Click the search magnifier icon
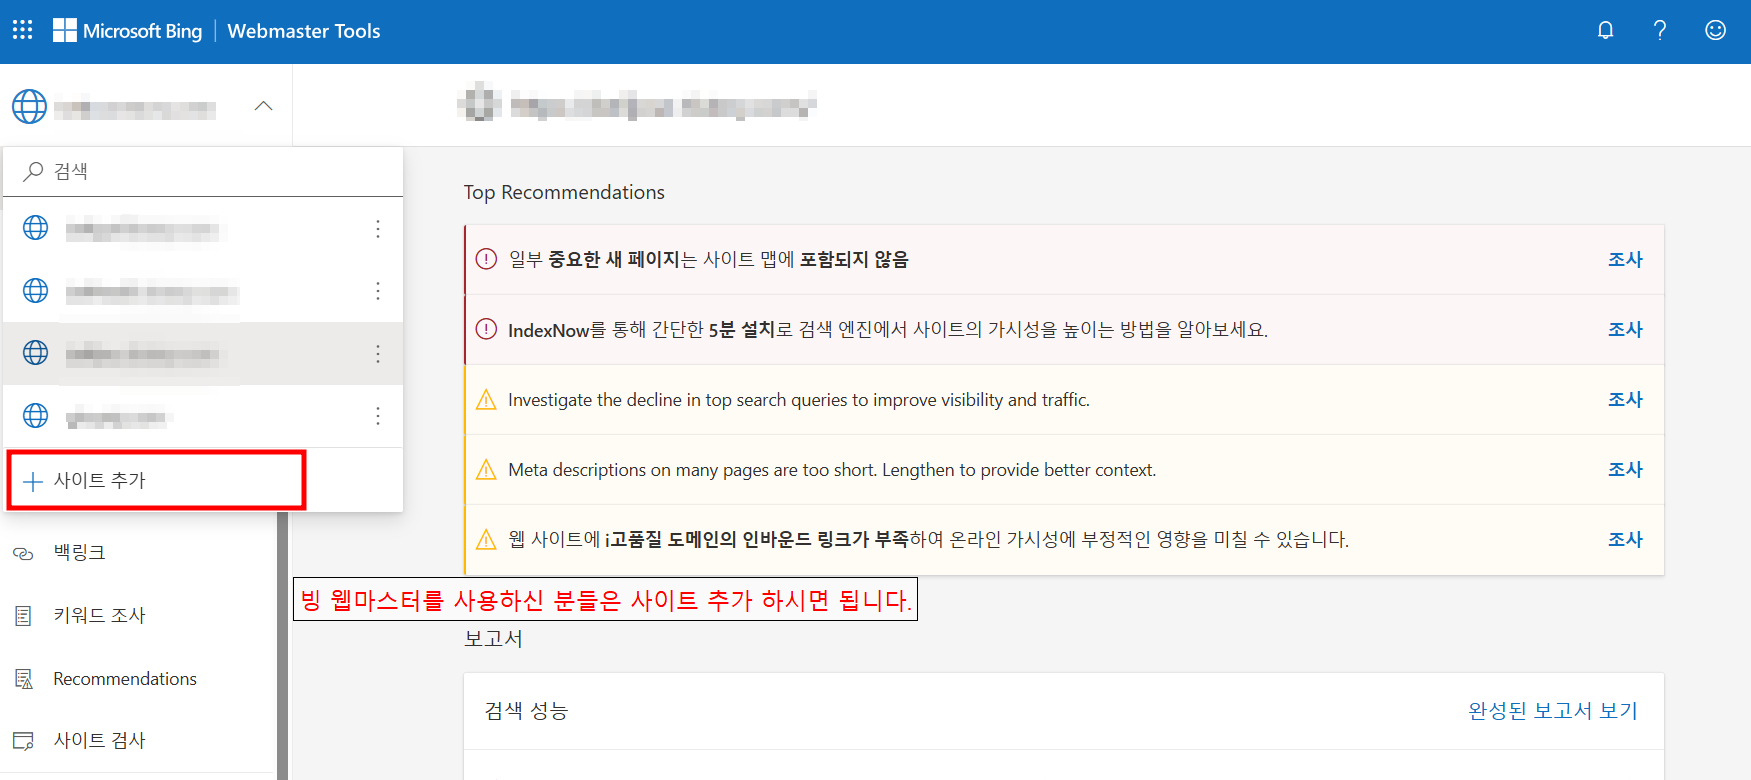 33,171
